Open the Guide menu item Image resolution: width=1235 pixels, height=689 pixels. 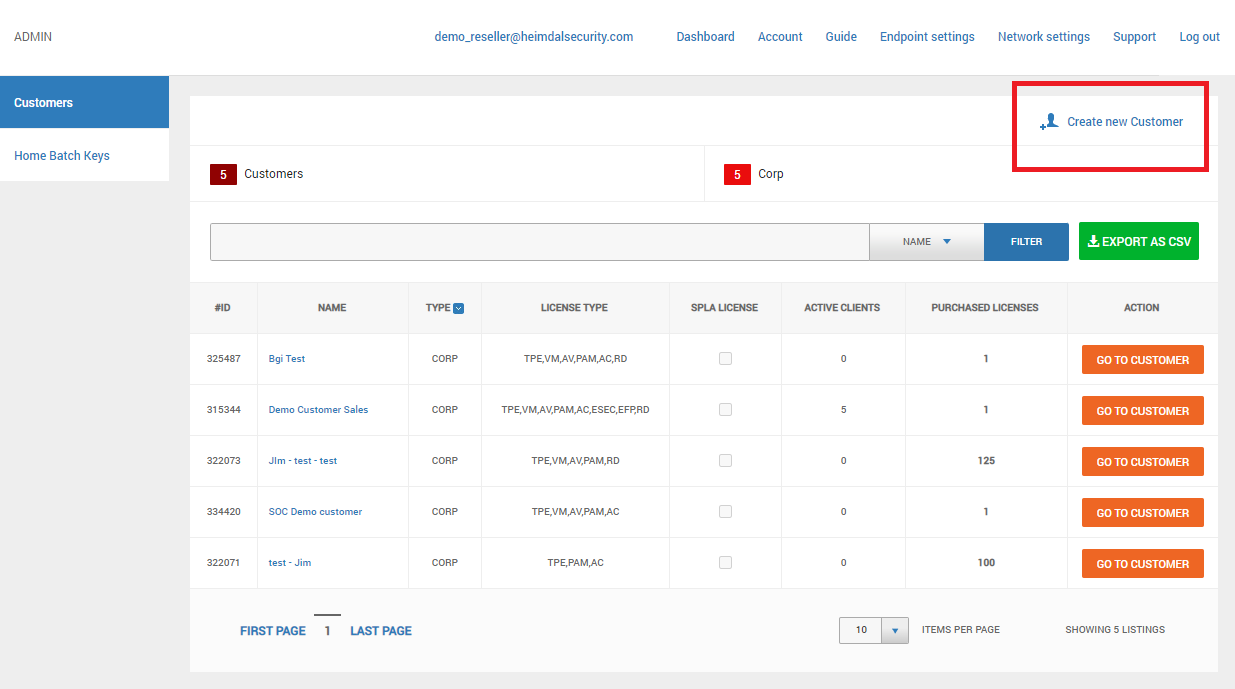(841, 37)
